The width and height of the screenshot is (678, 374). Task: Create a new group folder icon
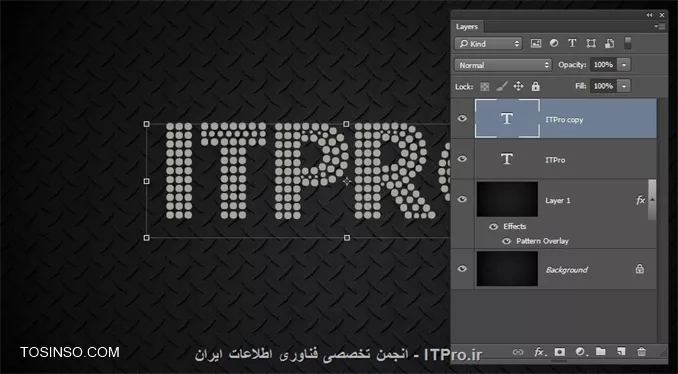click(600, 352)
